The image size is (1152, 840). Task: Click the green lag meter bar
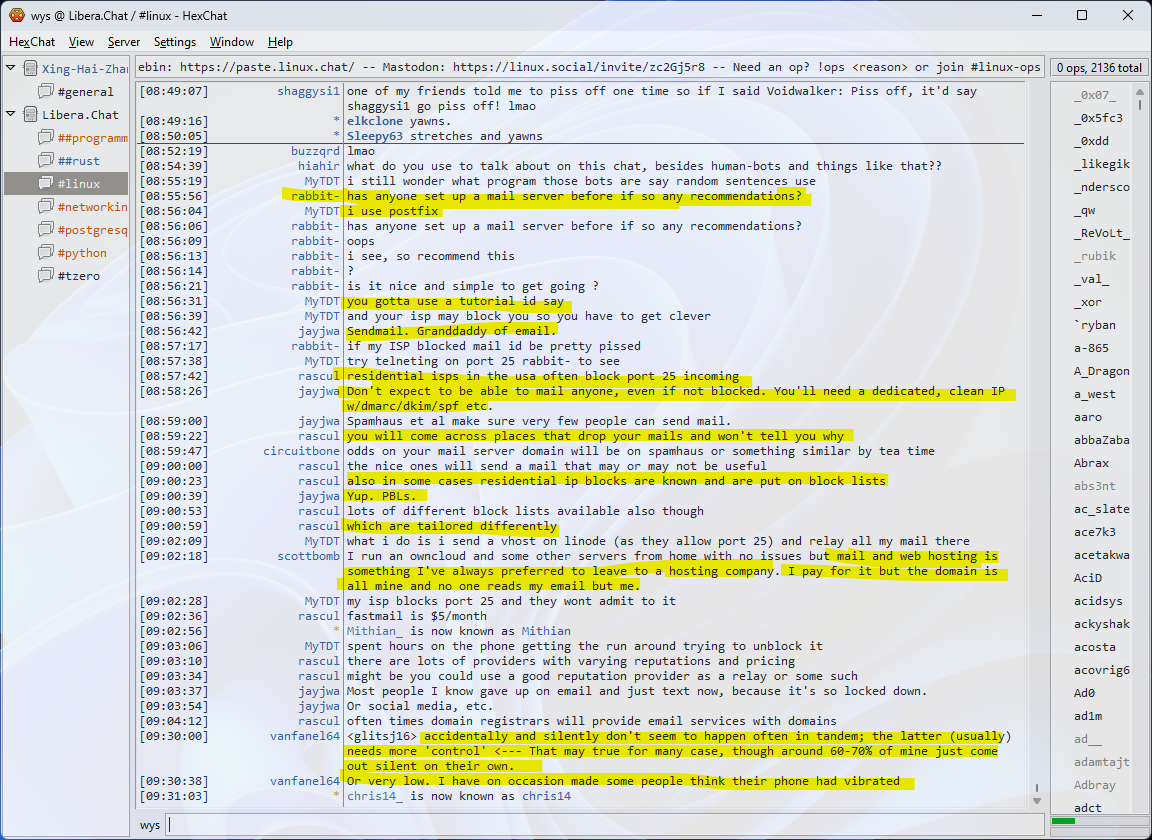(1064, 821)
